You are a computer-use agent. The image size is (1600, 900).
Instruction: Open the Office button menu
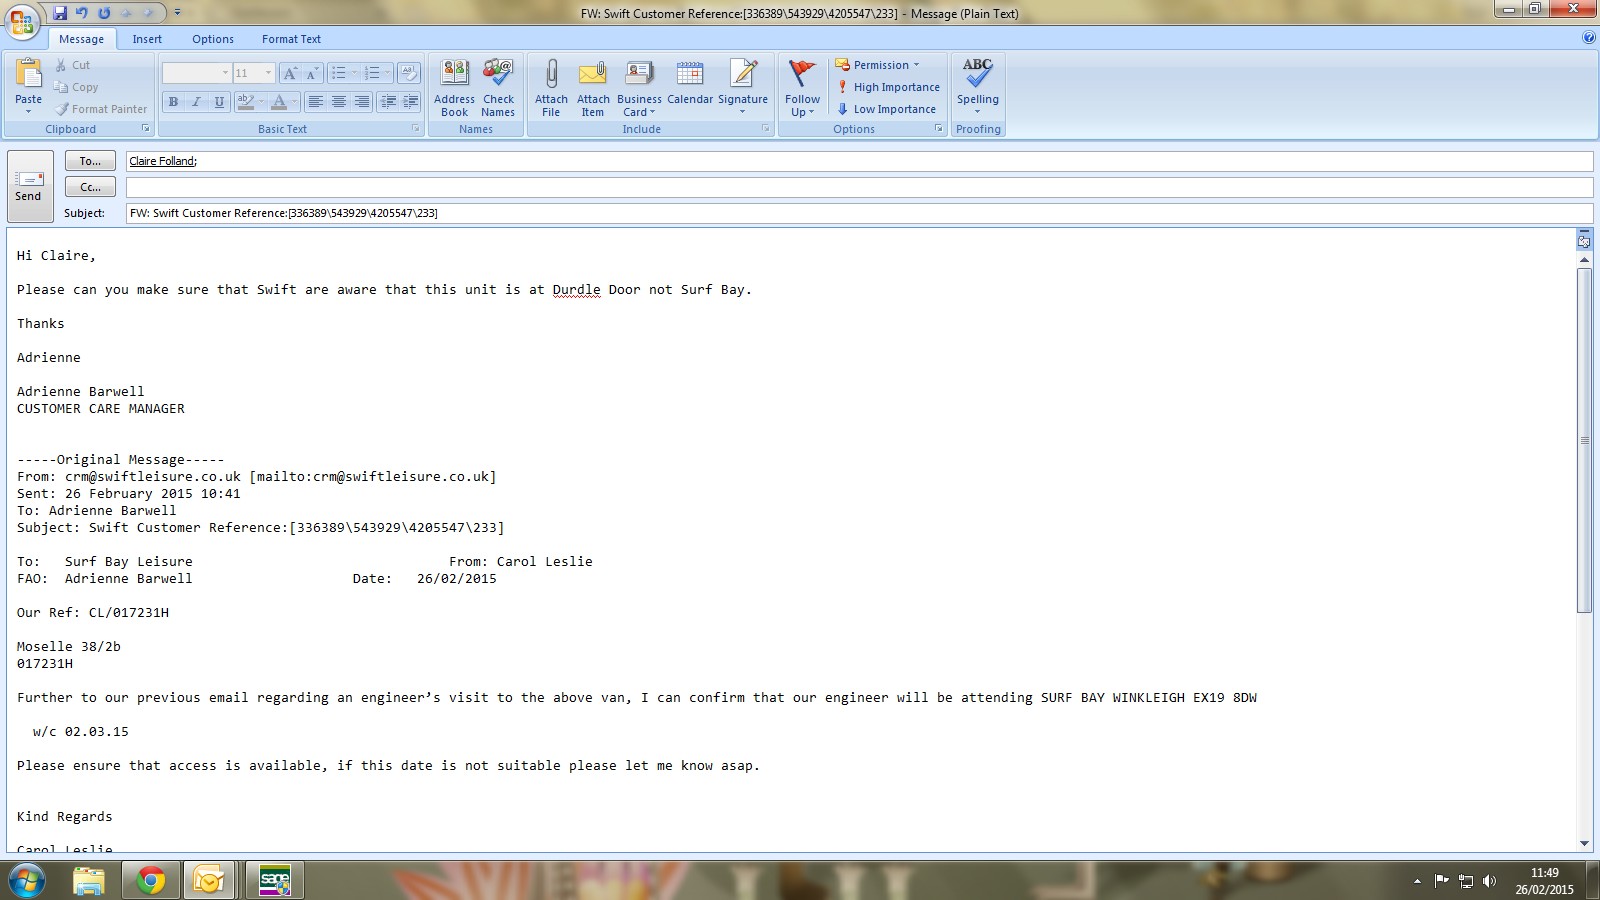(22, 21)
